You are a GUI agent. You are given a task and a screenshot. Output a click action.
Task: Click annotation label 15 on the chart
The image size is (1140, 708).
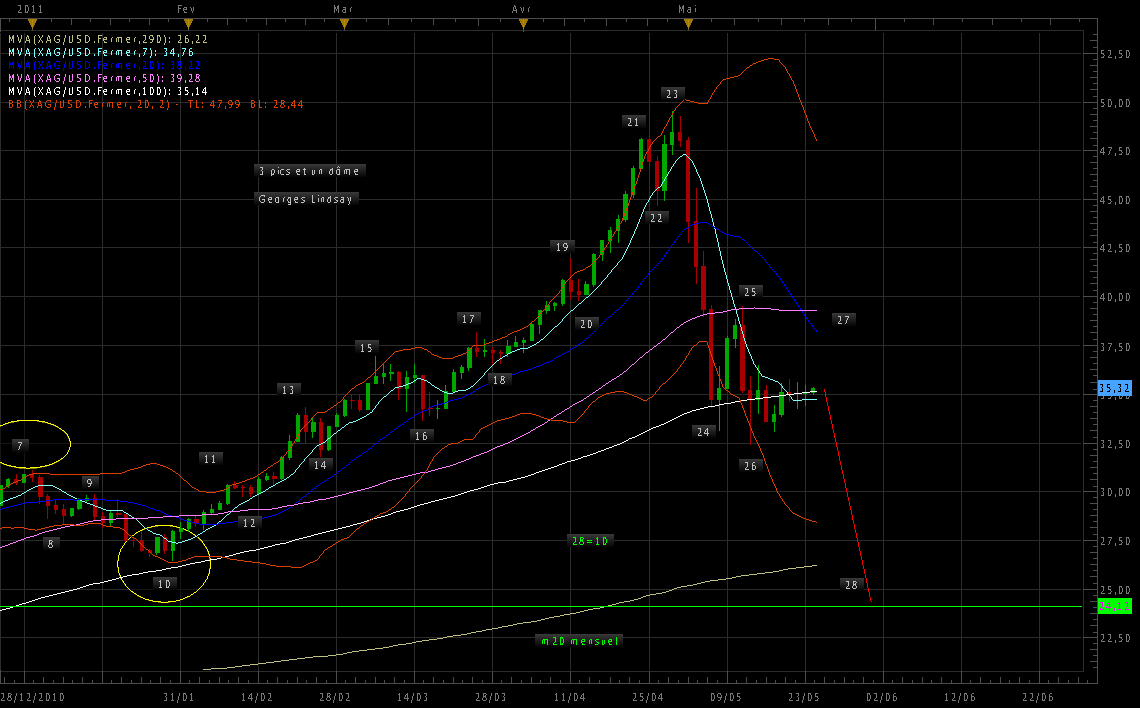367,347
